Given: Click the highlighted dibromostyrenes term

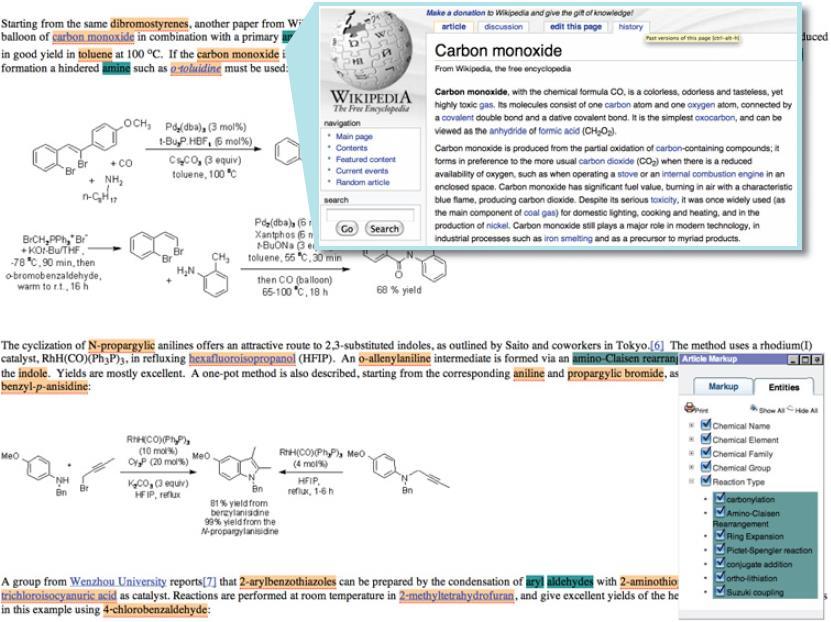Looking at the screenshot, I should 149,24.
